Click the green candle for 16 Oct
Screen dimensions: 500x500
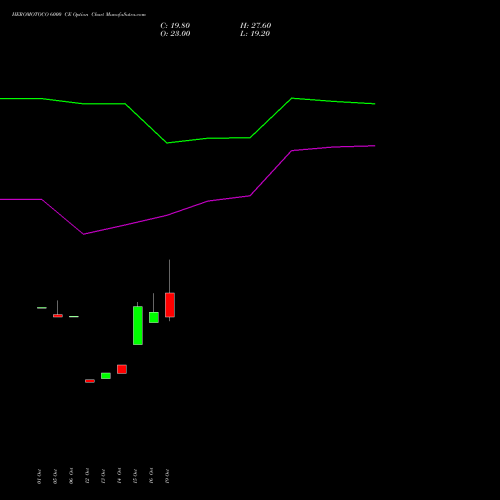154,317
